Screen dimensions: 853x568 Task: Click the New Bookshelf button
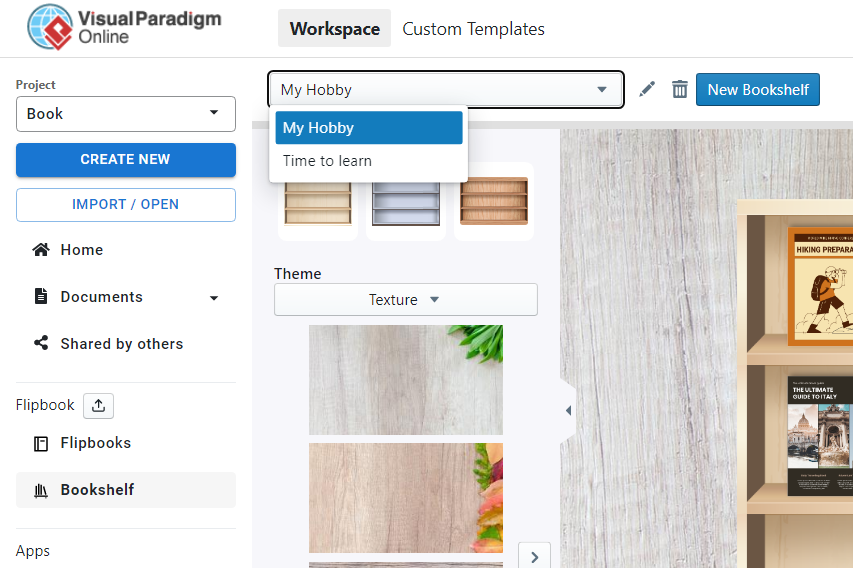click(758, 89)
